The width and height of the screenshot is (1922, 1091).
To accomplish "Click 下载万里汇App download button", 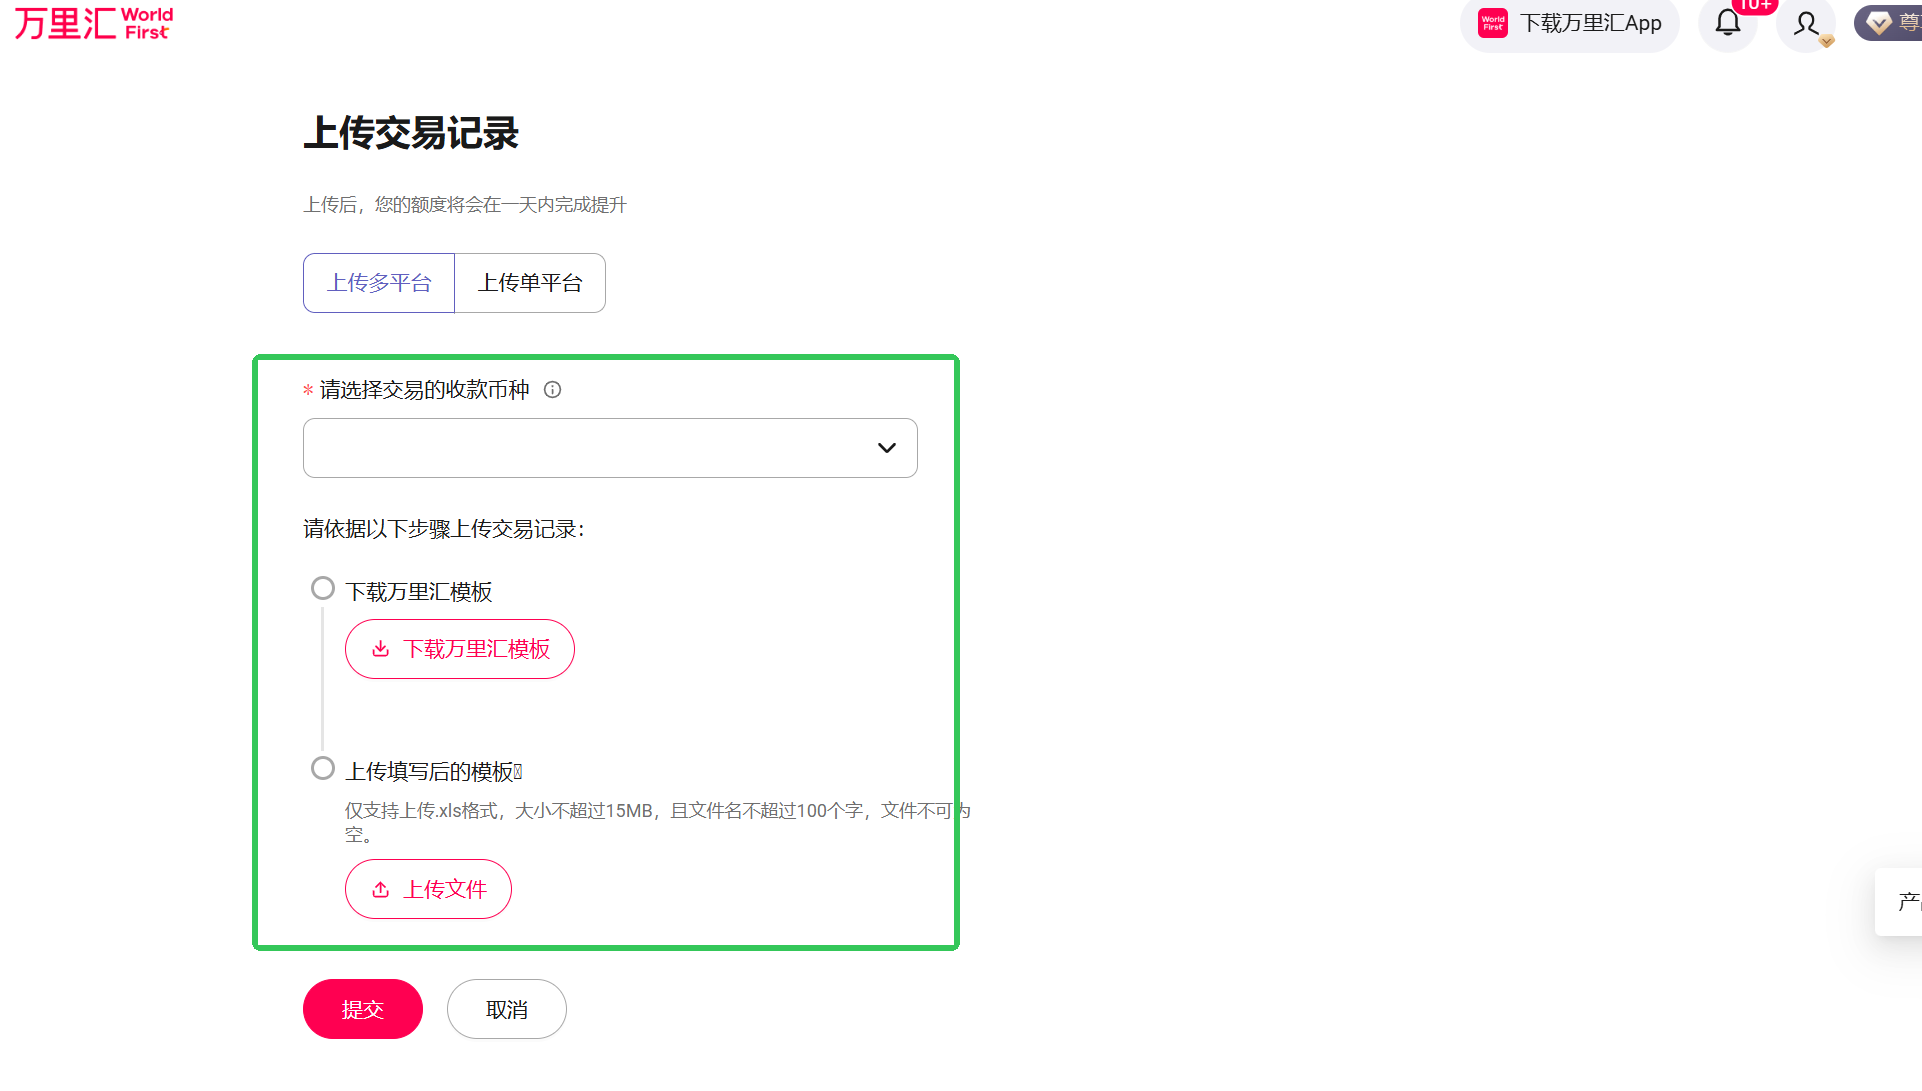I will (1590, 23).
